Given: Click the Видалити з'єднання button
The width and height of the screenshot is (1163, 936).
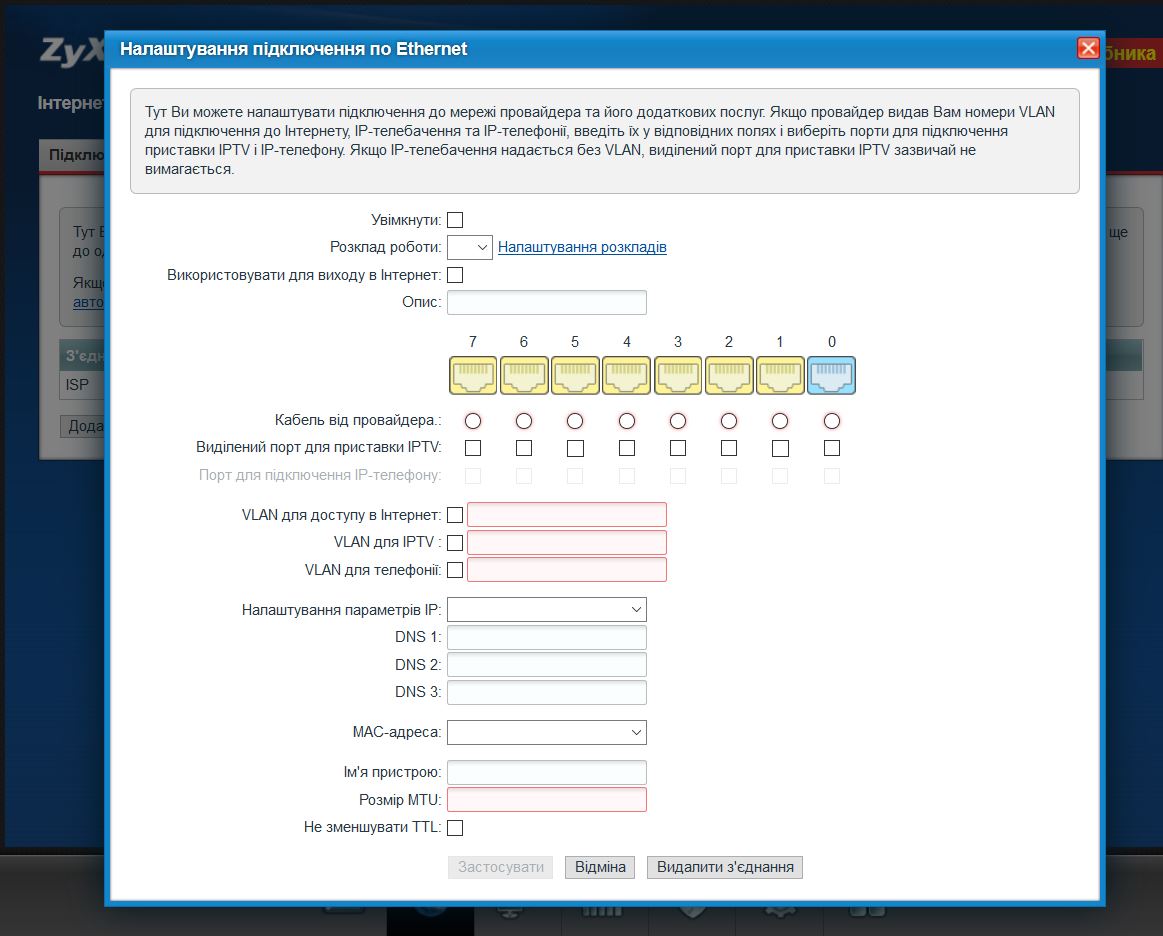Looking at the screenshot, I should 725,867.
